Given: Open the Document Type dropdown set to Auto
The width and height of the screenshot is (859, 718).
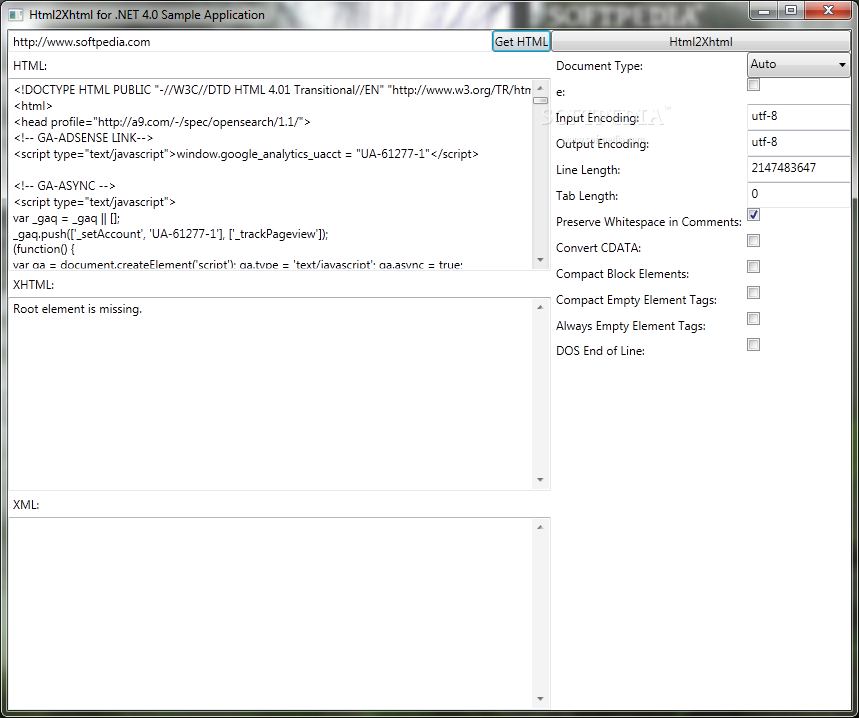Looking at the screenshot, I should [x=798, y=65].
